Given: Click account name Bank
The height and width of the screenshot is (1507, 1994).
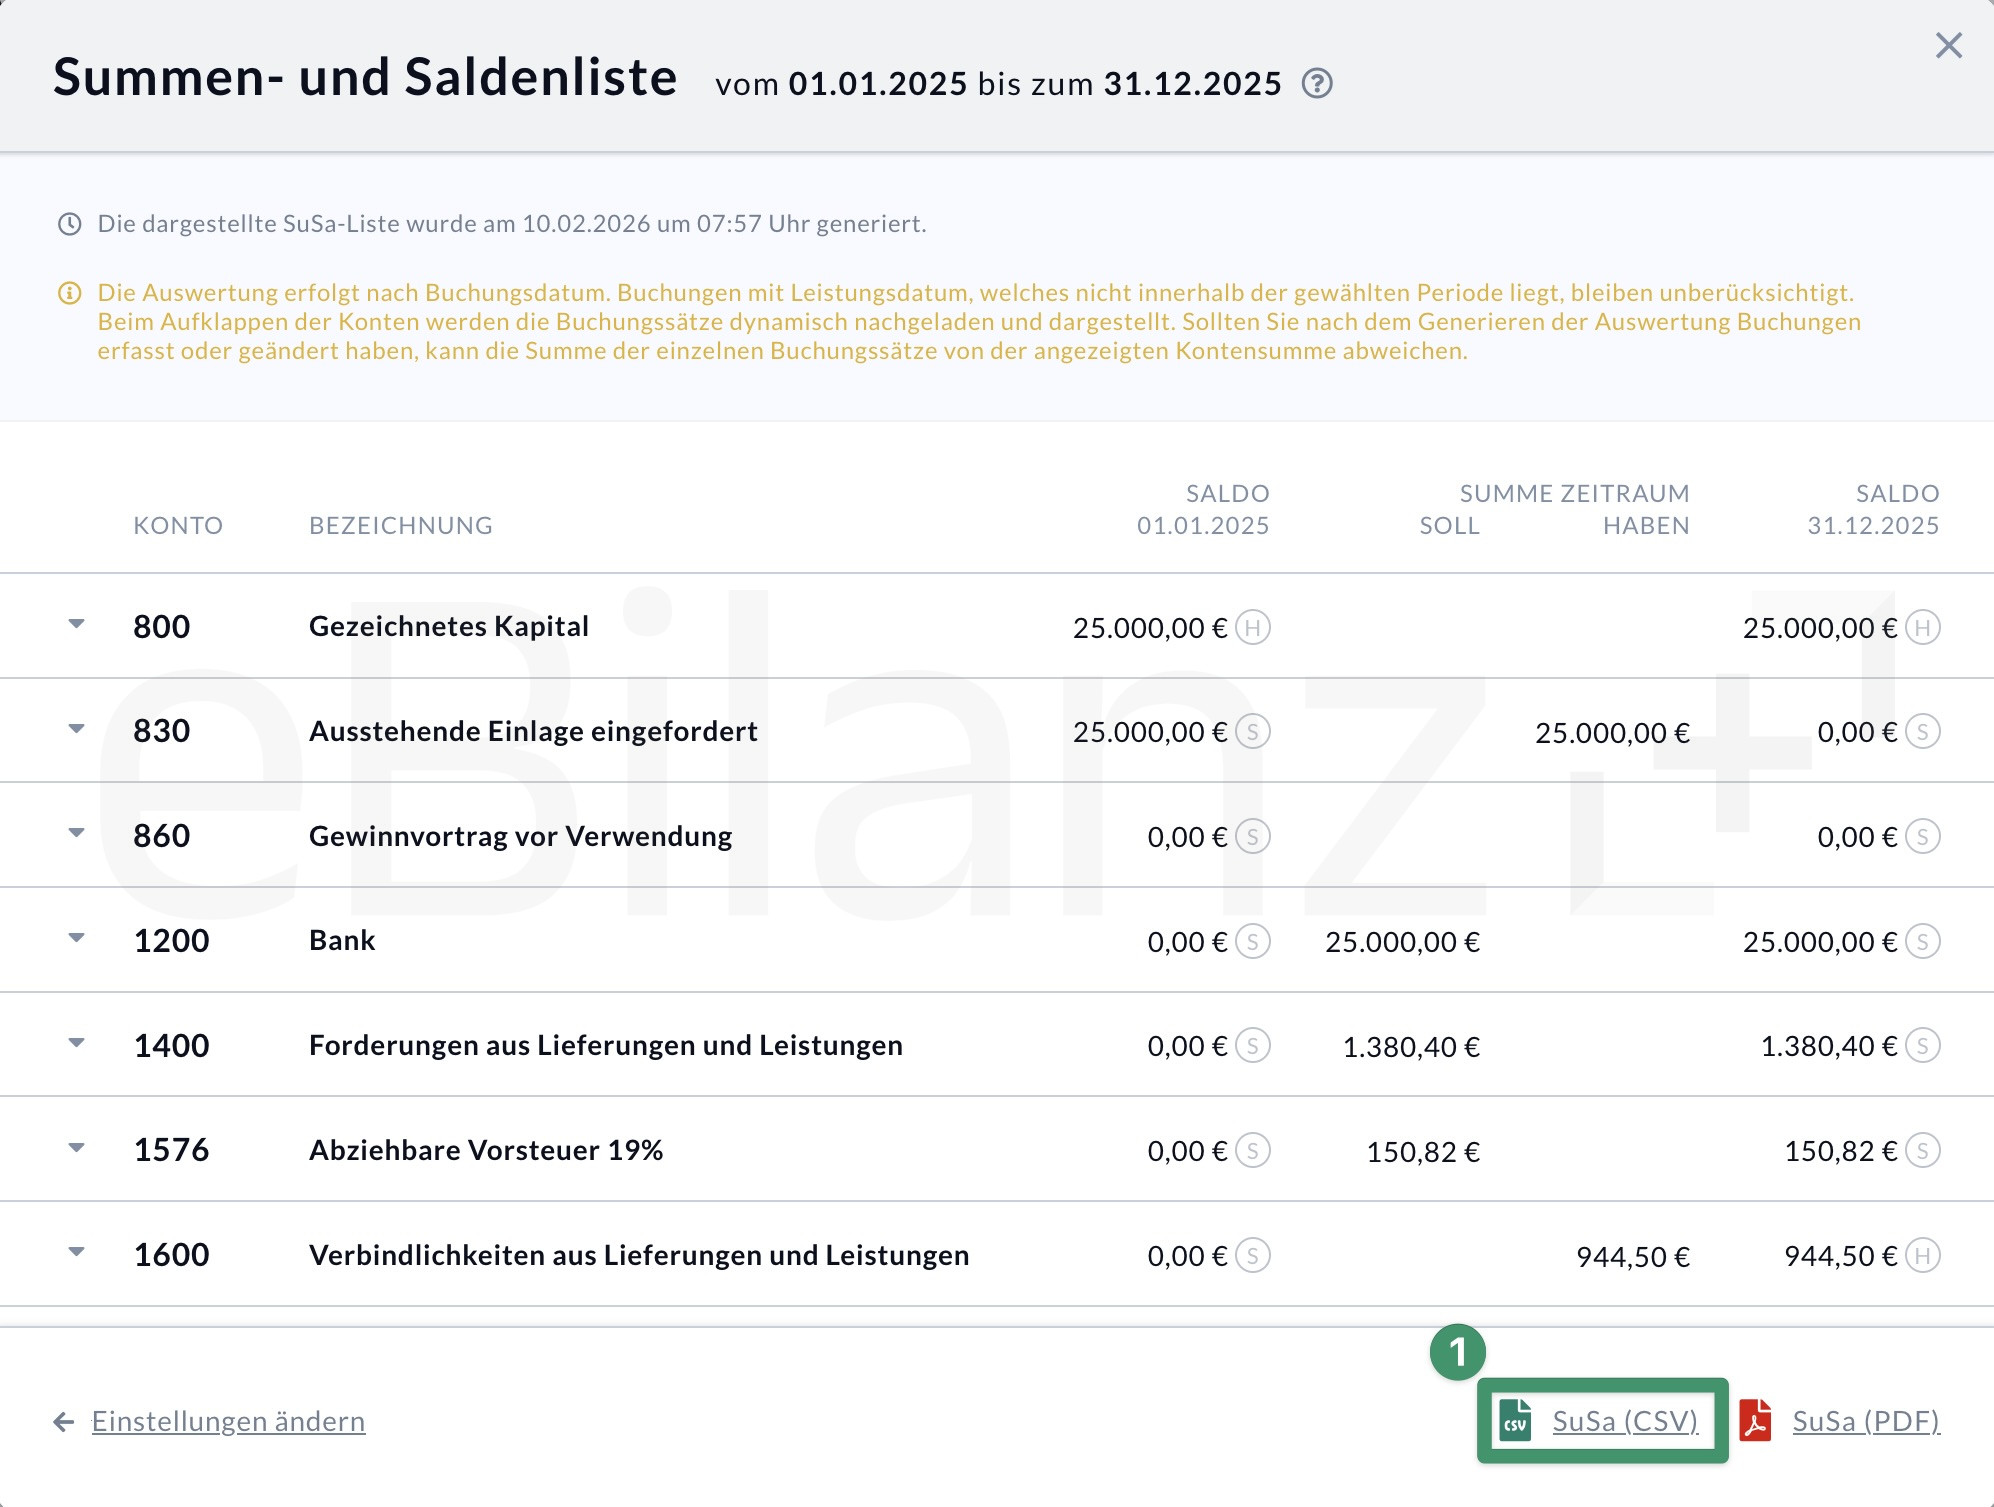Looking at the screenshot, I should (342, 940).
